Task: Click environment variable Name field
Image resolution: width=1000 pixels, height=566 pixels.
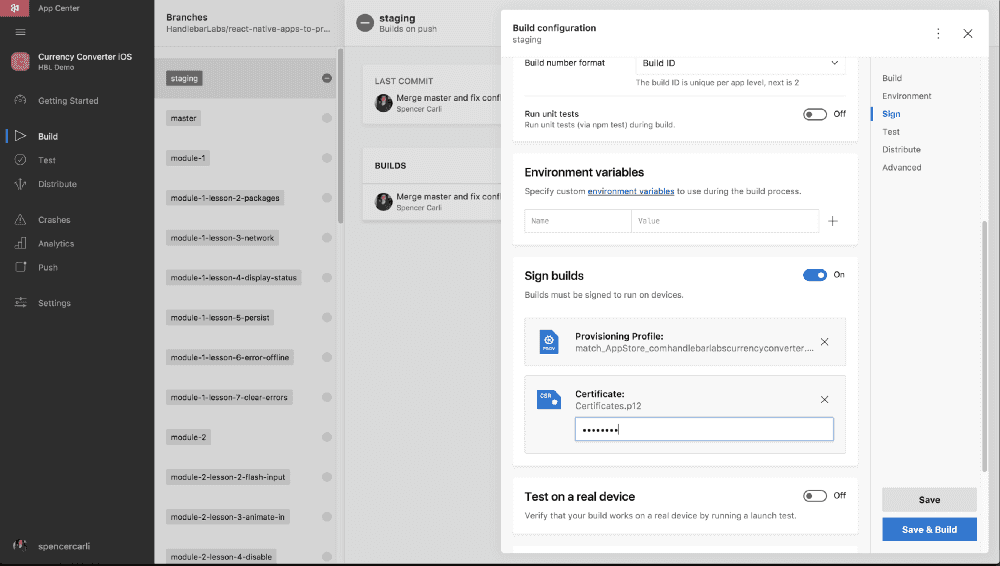Action: [x=578, y=221]
